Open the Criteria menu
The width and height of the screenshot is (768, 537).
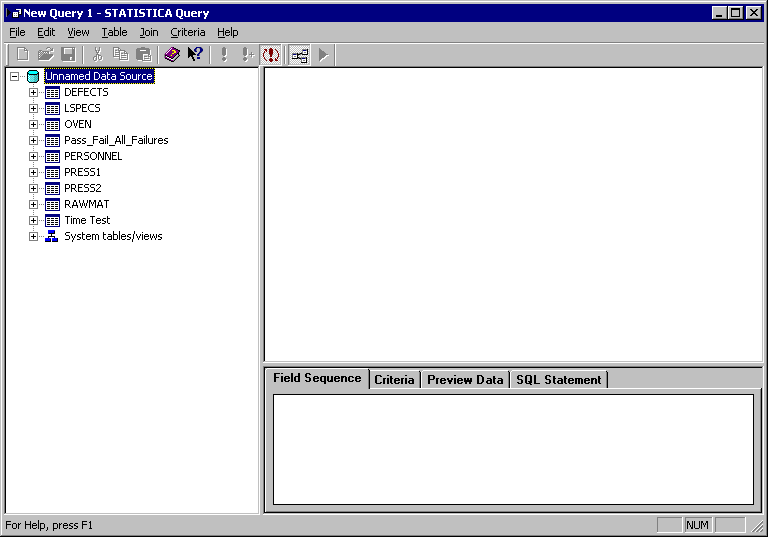tap(188, 32)
